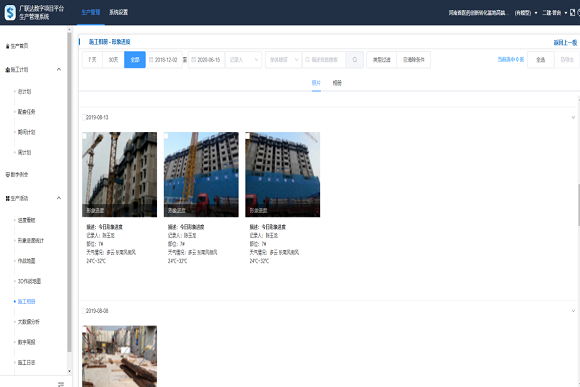The image size is (580, 387).
Task: Collapse the 施工计划 sidebar section chevron
Action: click(58, 70)
